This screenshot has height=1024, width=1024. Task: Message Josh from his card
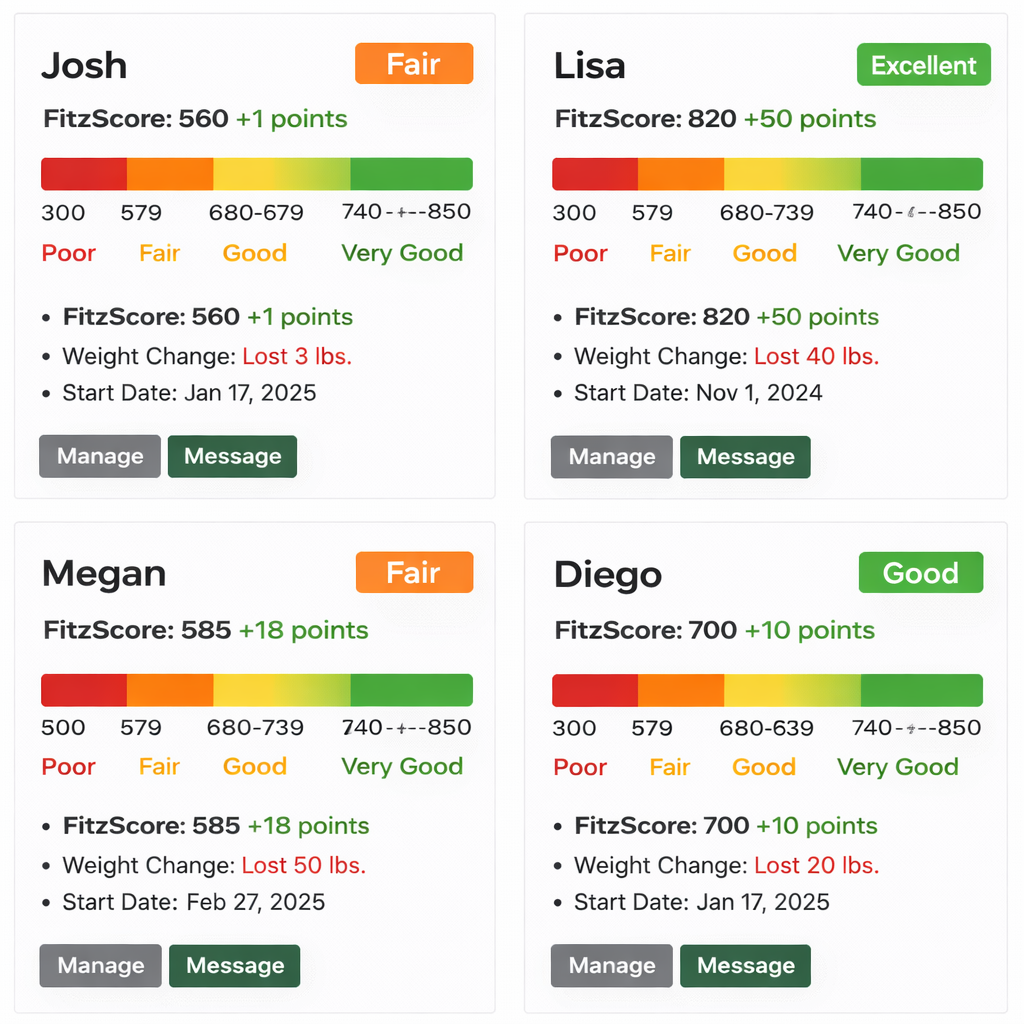pyautogui.click(x=232, y=456)
